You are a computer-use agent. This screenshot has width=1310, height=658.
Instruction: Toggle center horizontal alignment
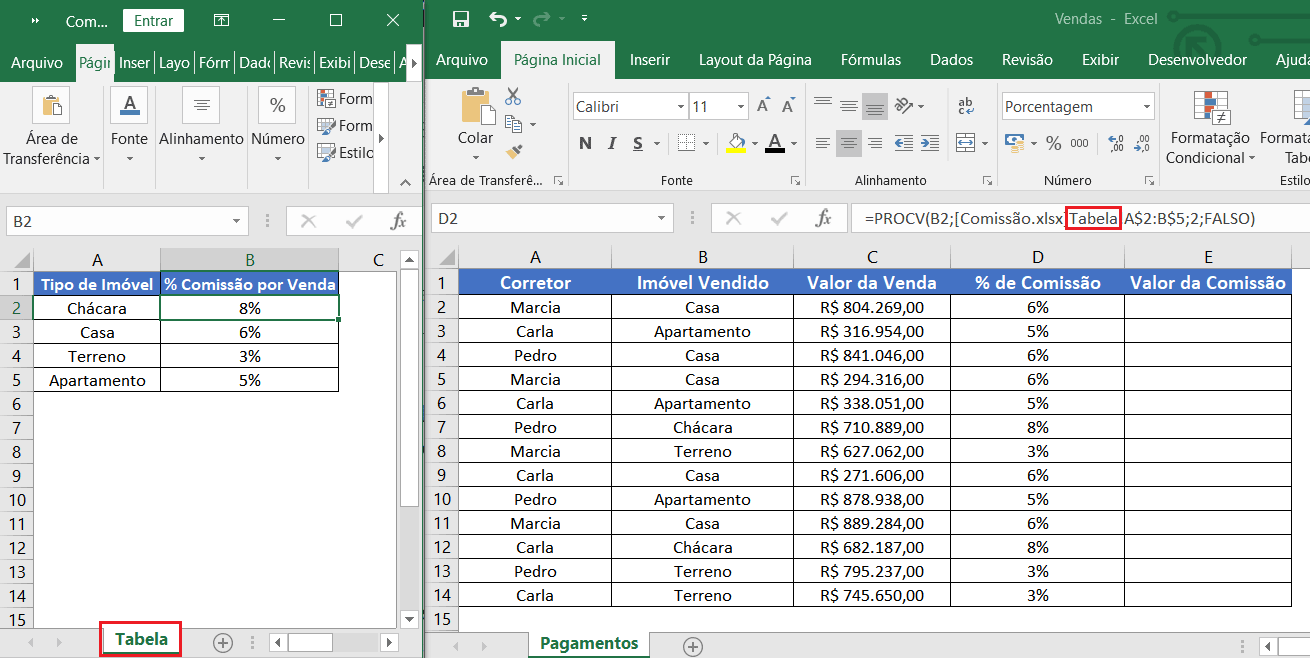(x=849, y=143)
